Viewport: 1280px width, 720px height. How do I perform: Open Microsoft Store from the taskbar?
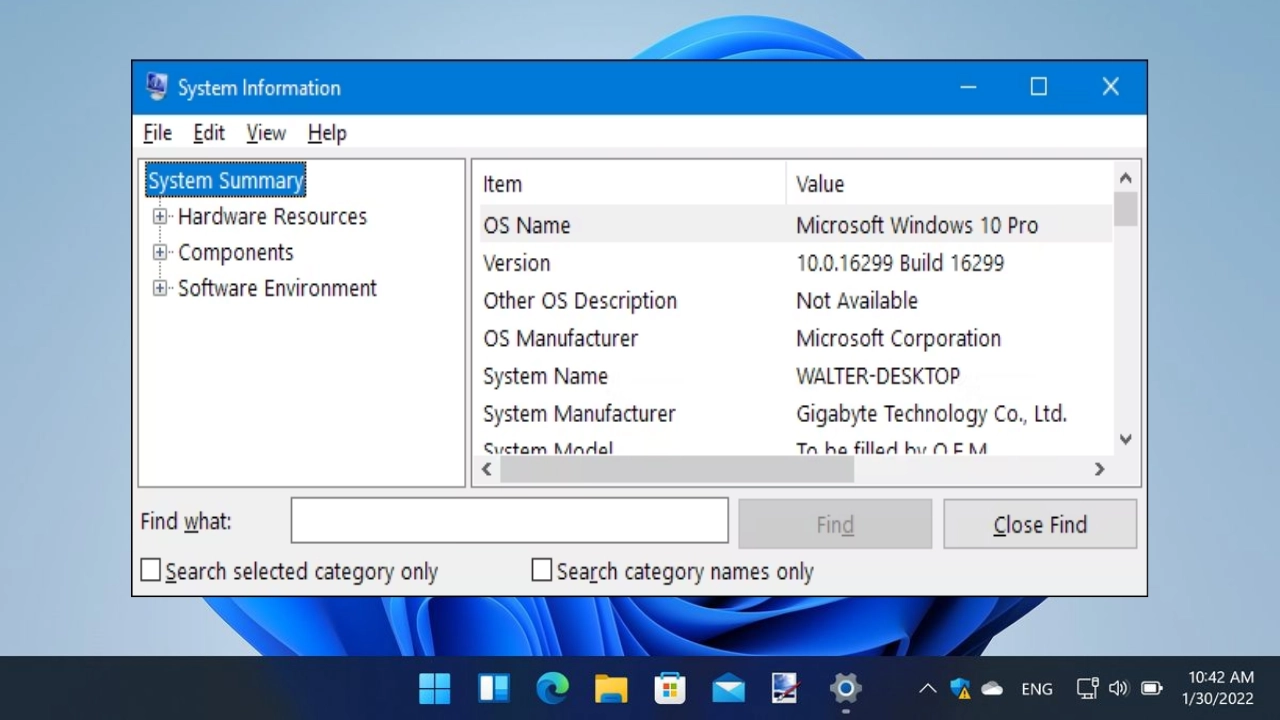pyautogui.click(x=669, y=688)
